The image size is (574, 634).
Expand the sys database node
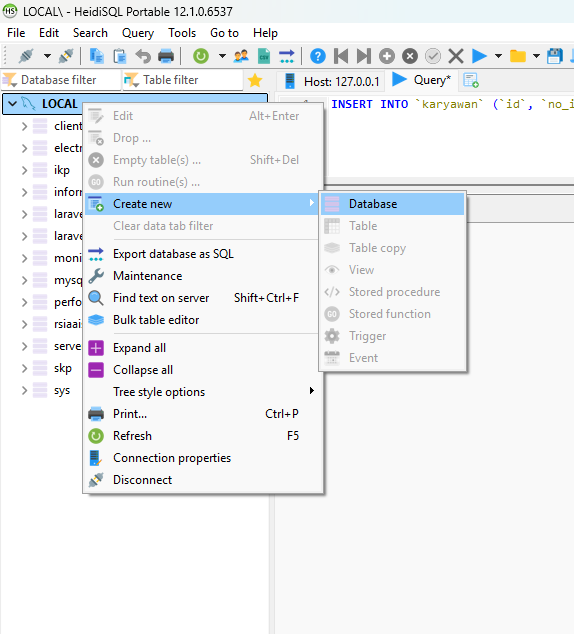[24, 391]
